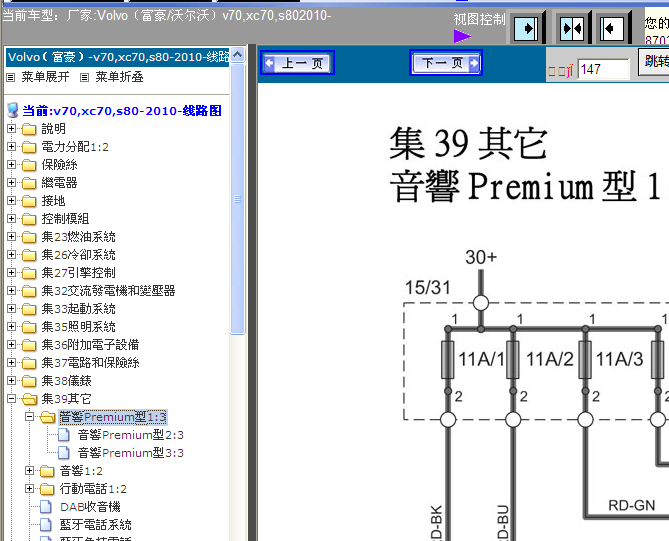Go to previous page with 上一页
The width and height of the screenshot is (669, 541).
pos(297,63)
